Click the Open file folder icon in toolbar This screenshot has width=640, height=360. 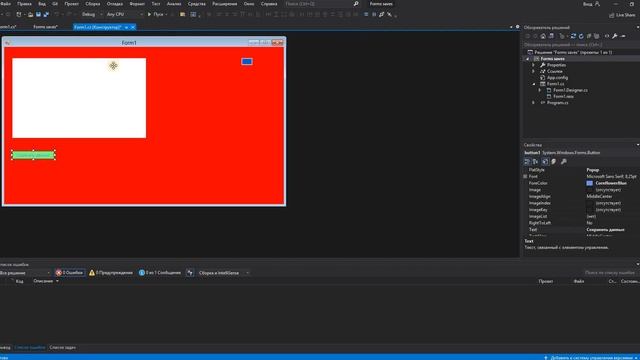click(x=30, y=14)
